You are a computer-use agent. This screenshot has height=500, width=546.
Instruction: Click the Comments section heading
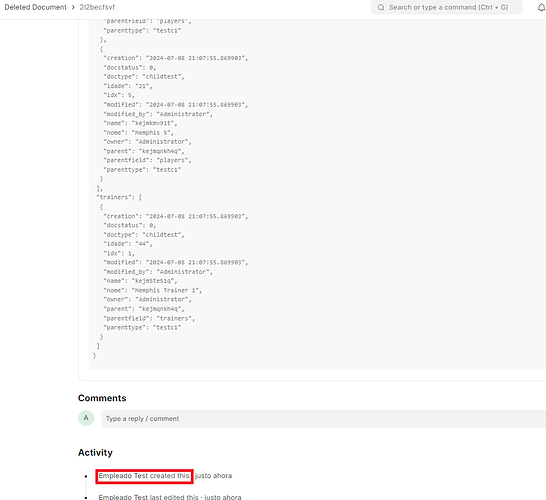click(x=102, y=398)
